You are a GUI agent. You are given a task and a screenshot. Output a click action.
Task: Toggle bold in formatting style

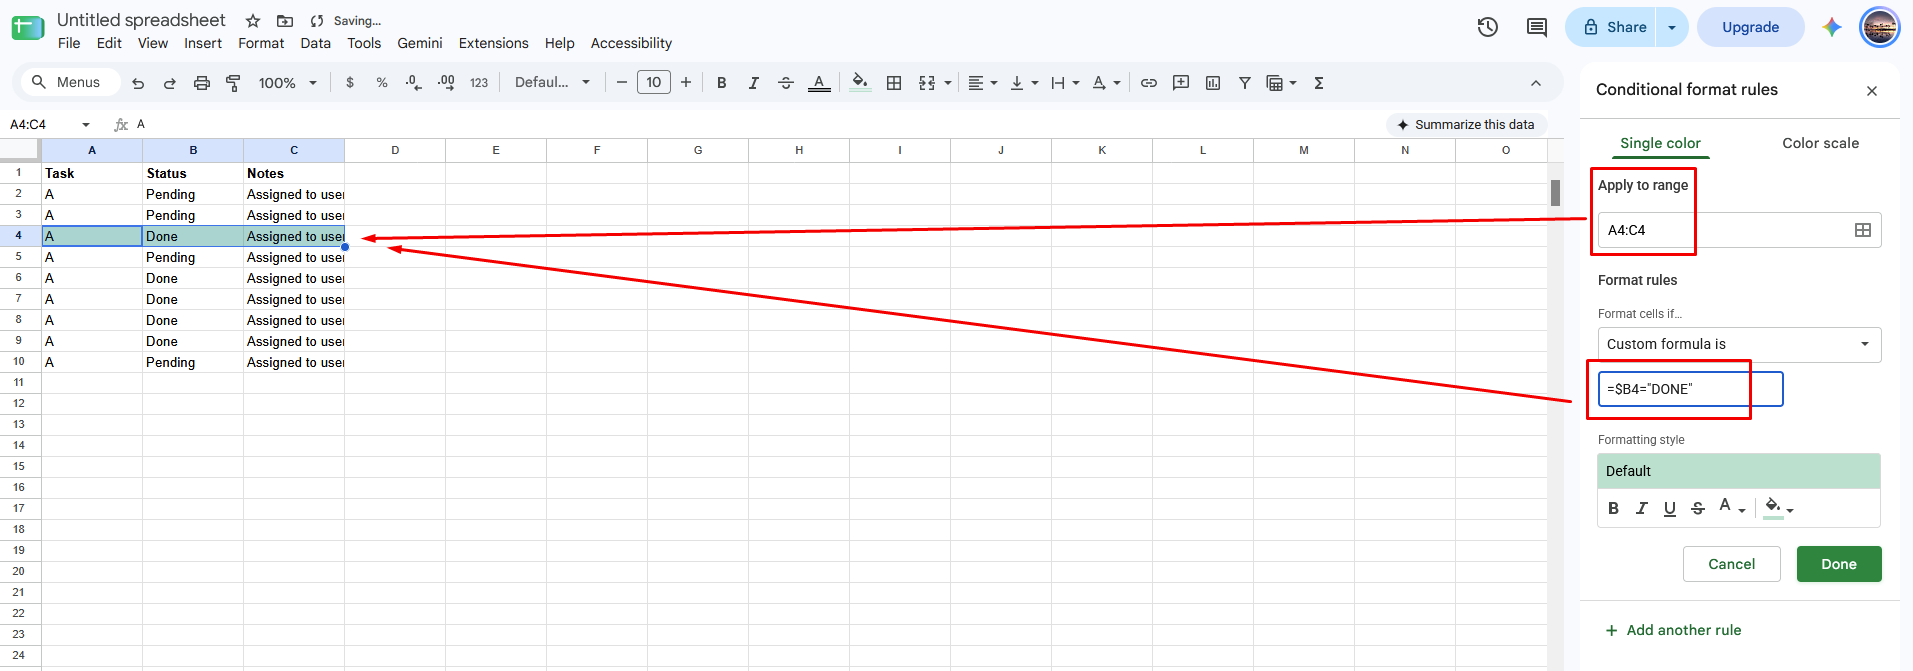tap(1613, 508)
